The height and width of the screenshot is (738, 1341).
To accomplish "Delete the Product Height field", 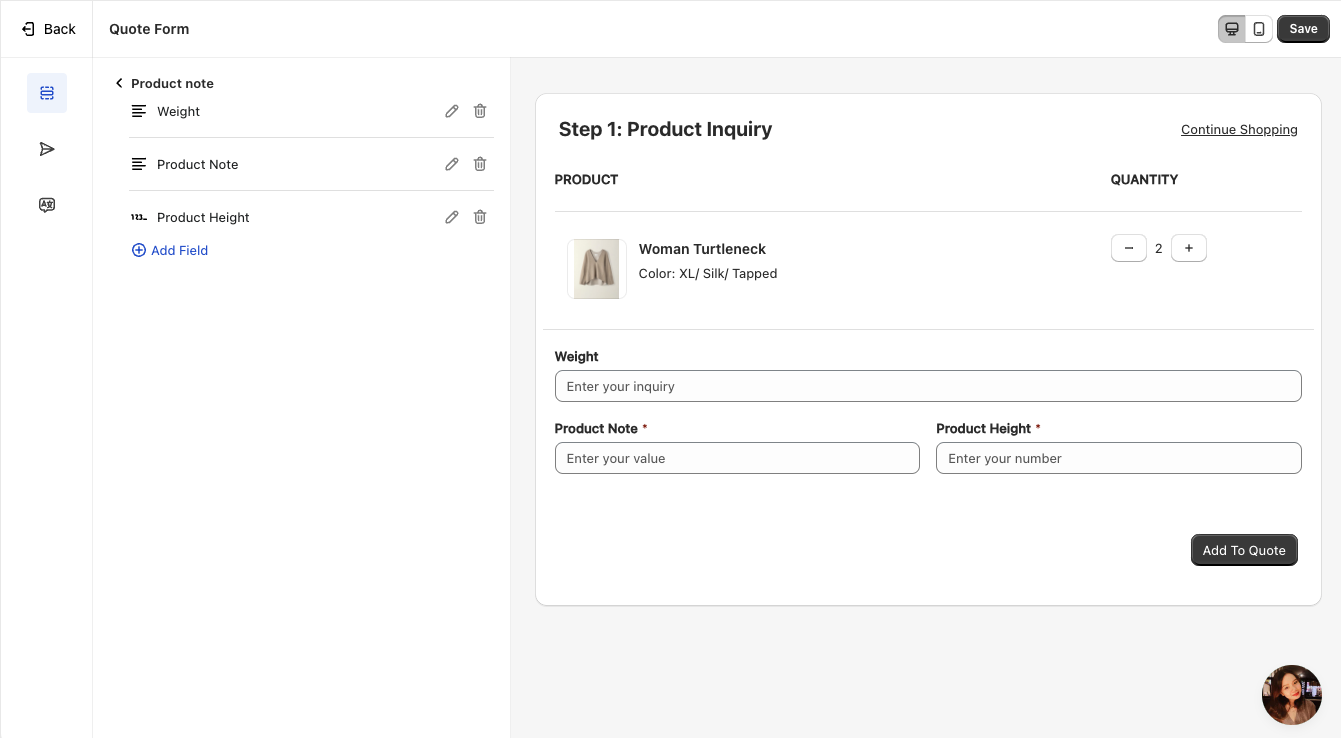I will point(480,217).
